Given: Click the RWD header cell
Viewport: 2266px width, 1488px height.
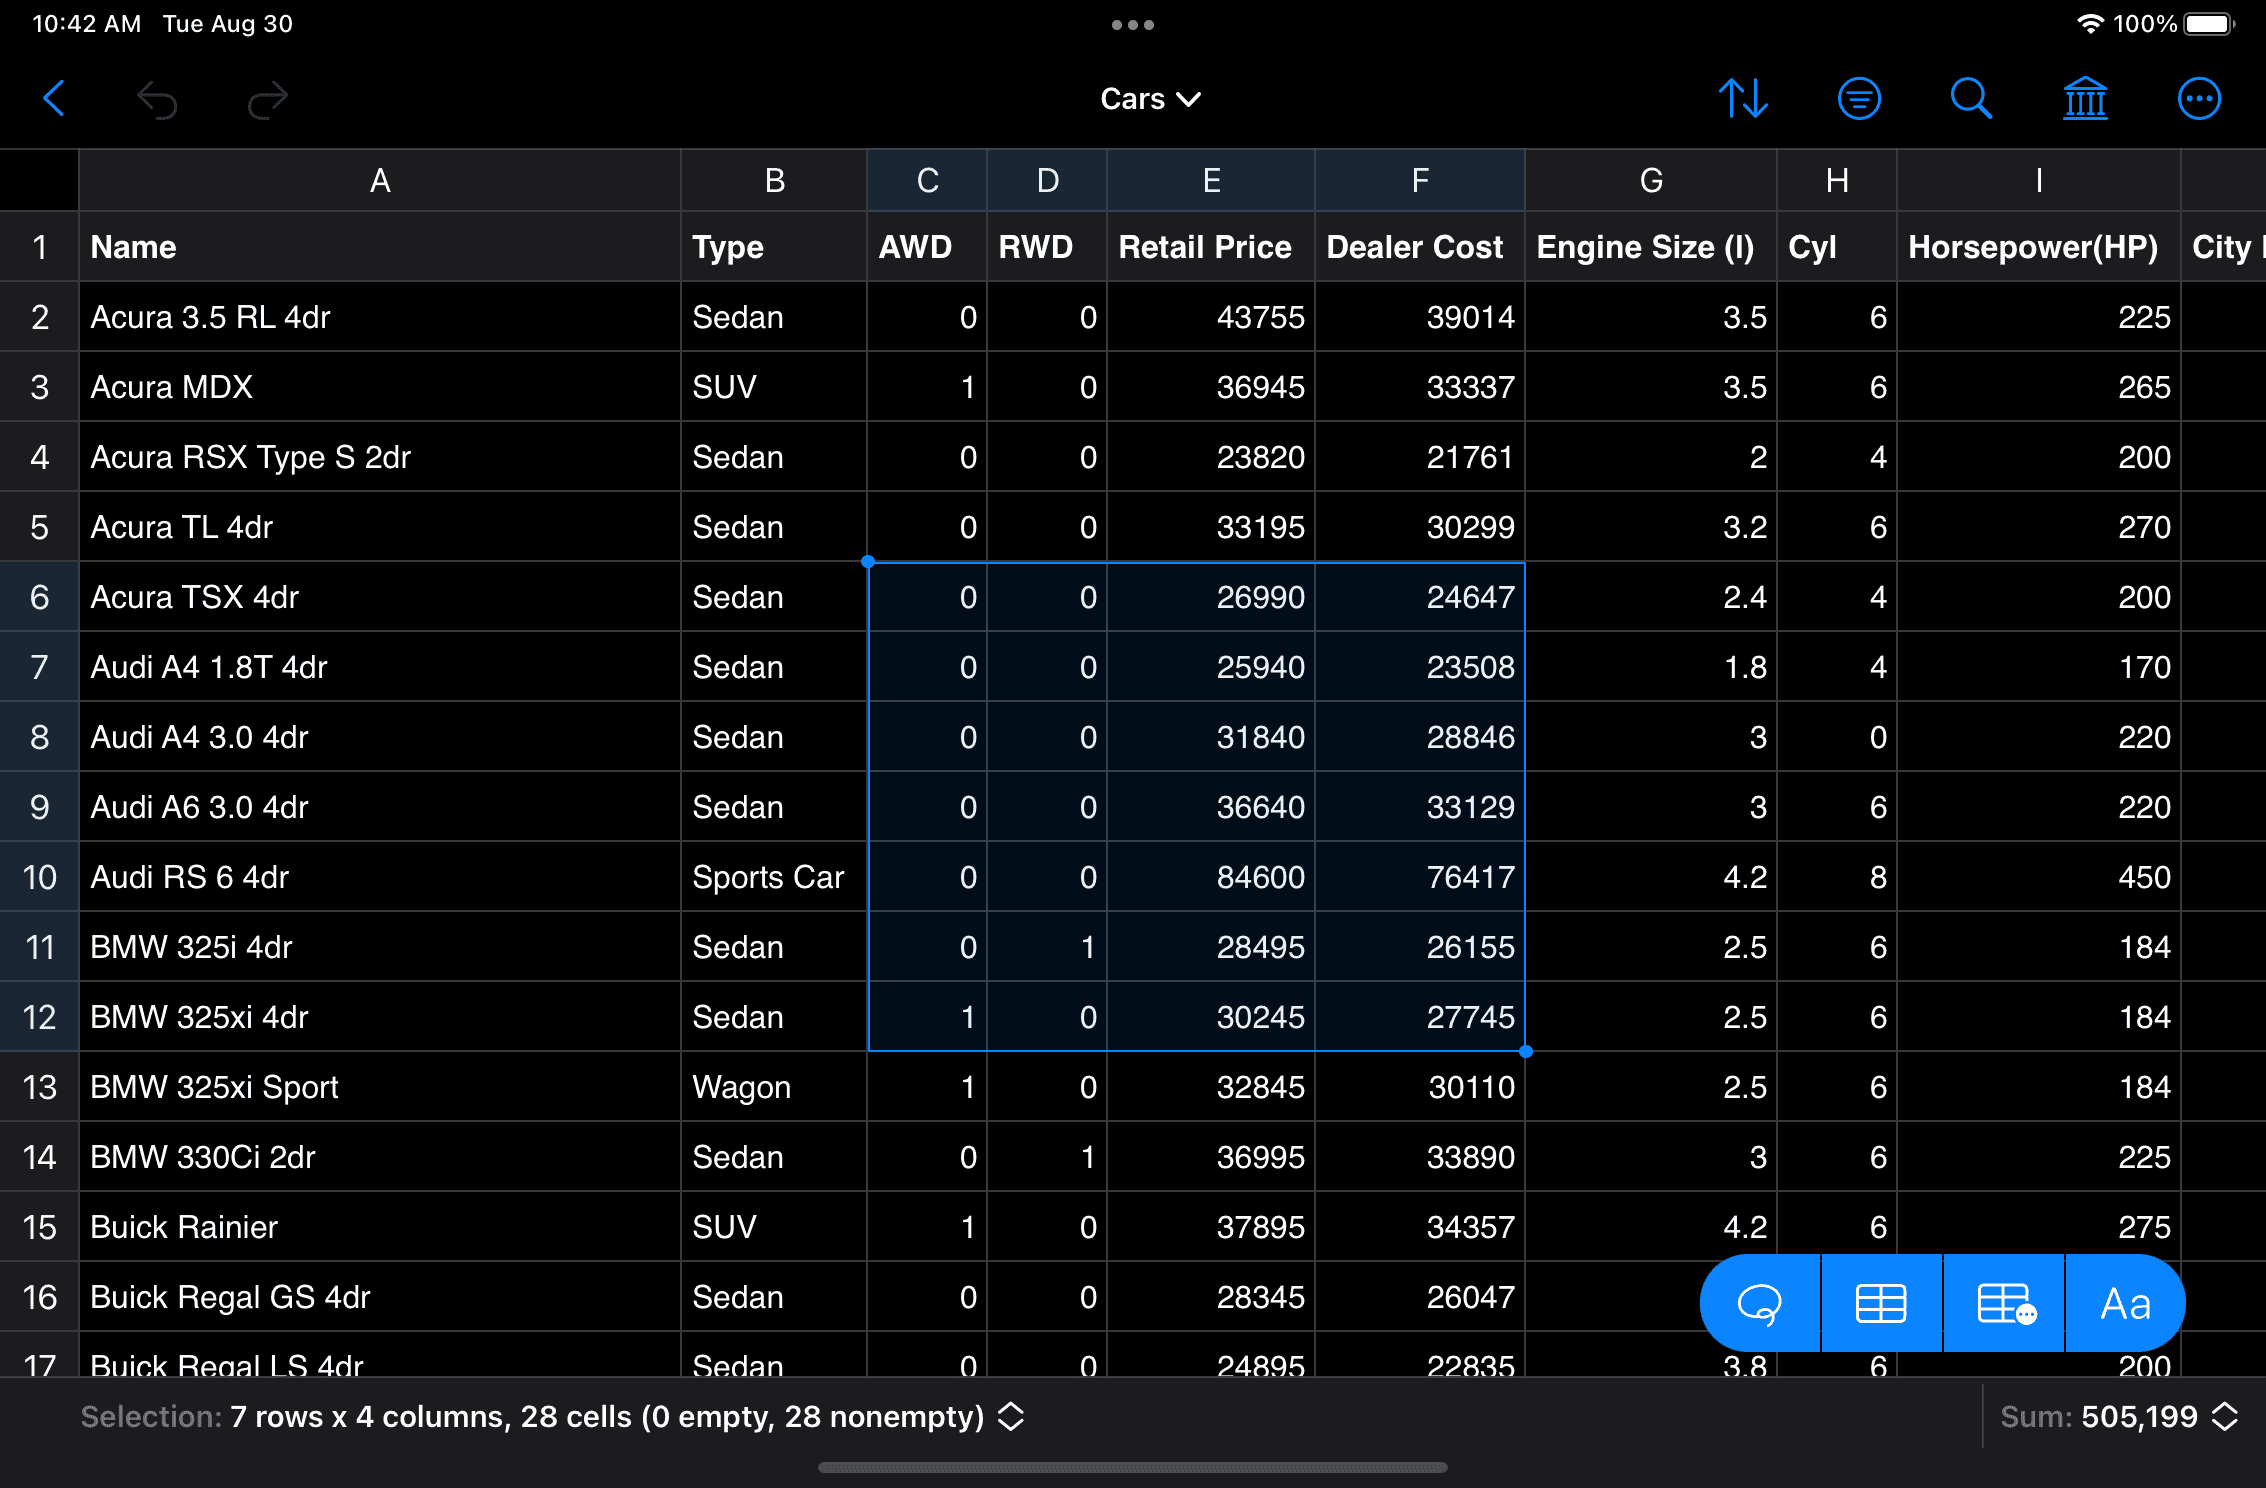Looking at the screenshot, I should point(1047,247).
